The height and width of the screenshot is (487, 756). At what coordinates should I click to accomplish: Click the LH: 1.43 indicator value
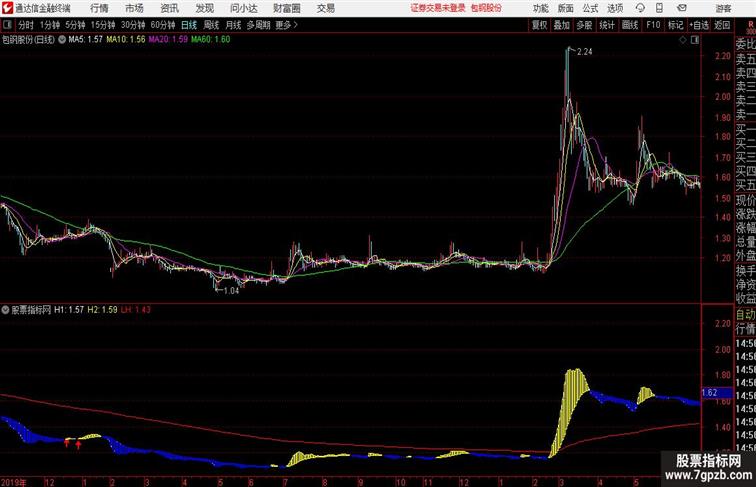(136, 310)
